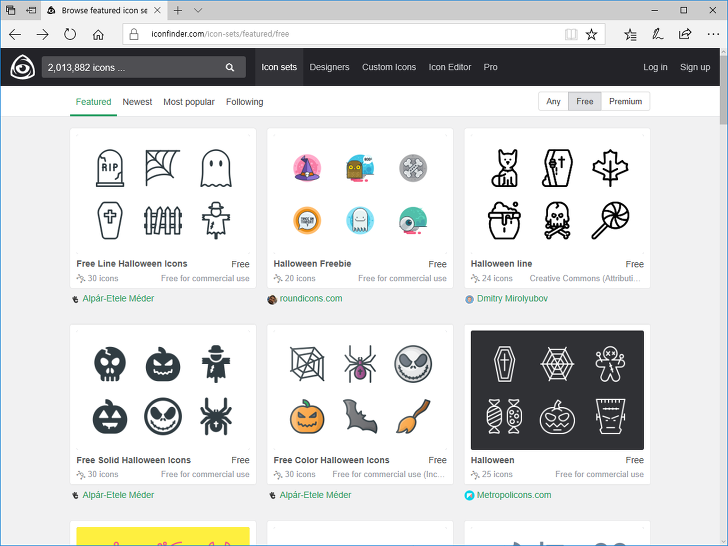This screenshot has width=728, height=546.
Task: Click the tabs you've set aside icon
Action: point(11,10)
